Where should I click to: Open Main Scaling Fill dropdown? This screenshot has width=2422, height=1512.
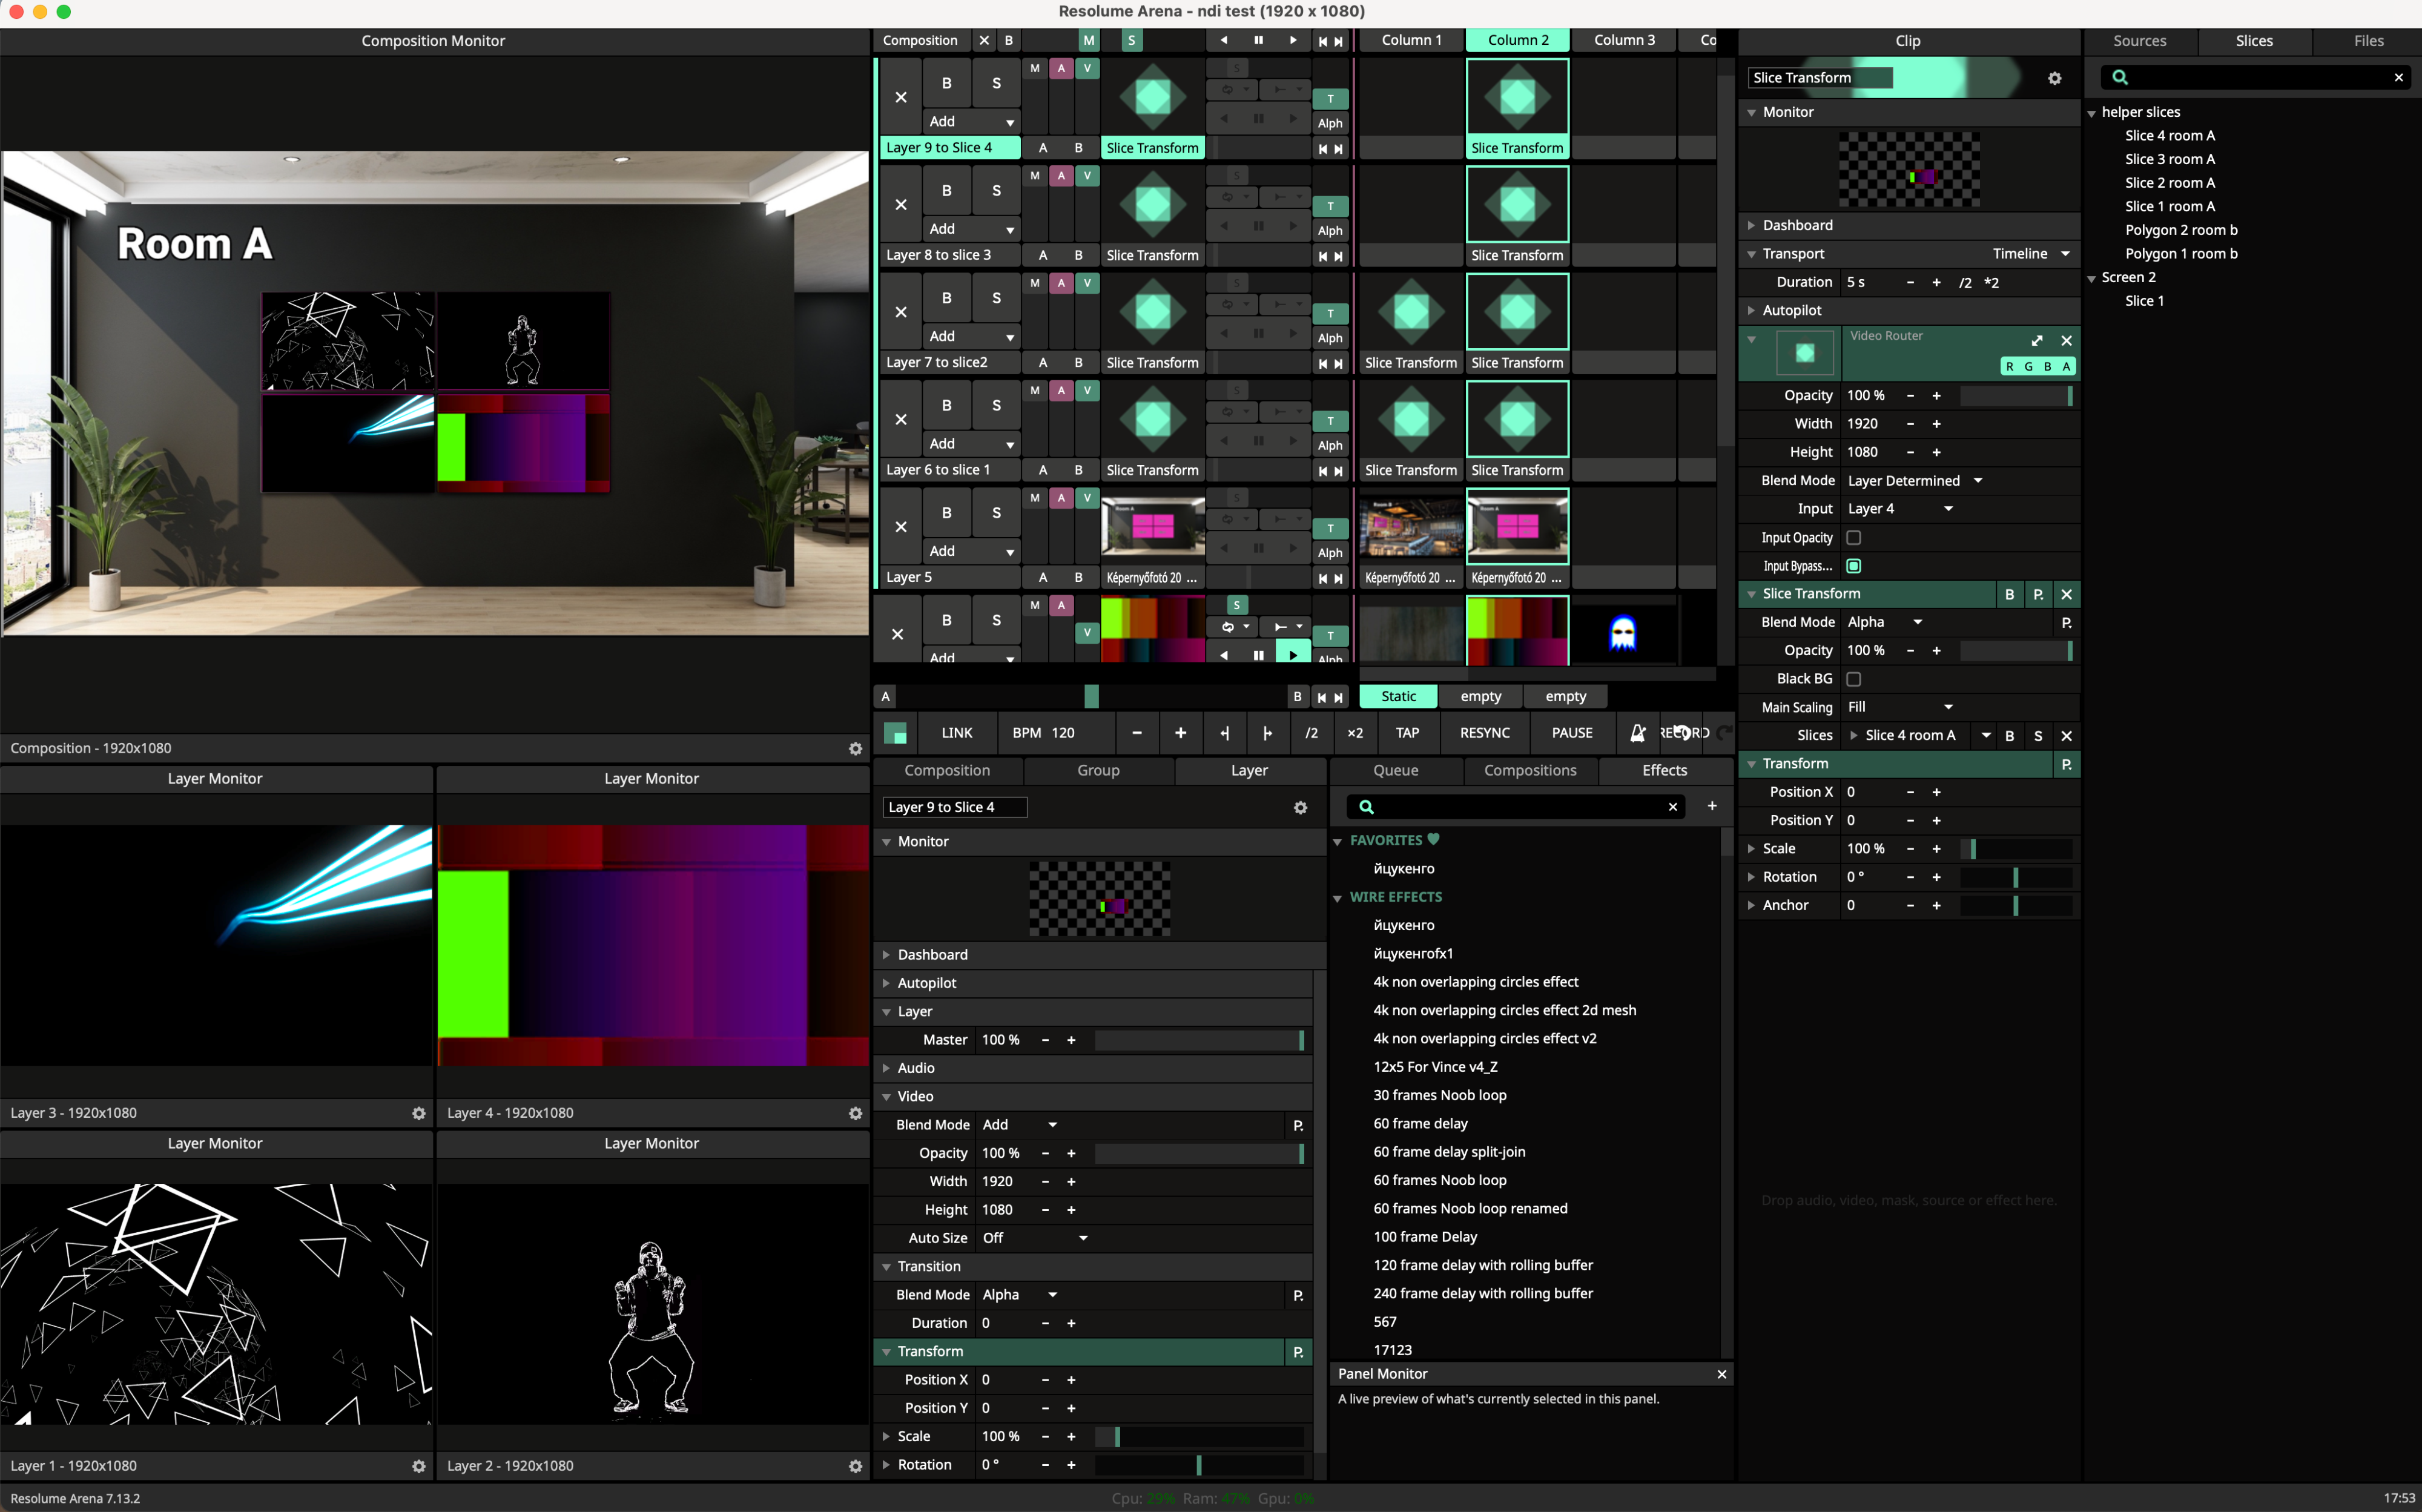pyautogui.click(x=1900, y=707)
